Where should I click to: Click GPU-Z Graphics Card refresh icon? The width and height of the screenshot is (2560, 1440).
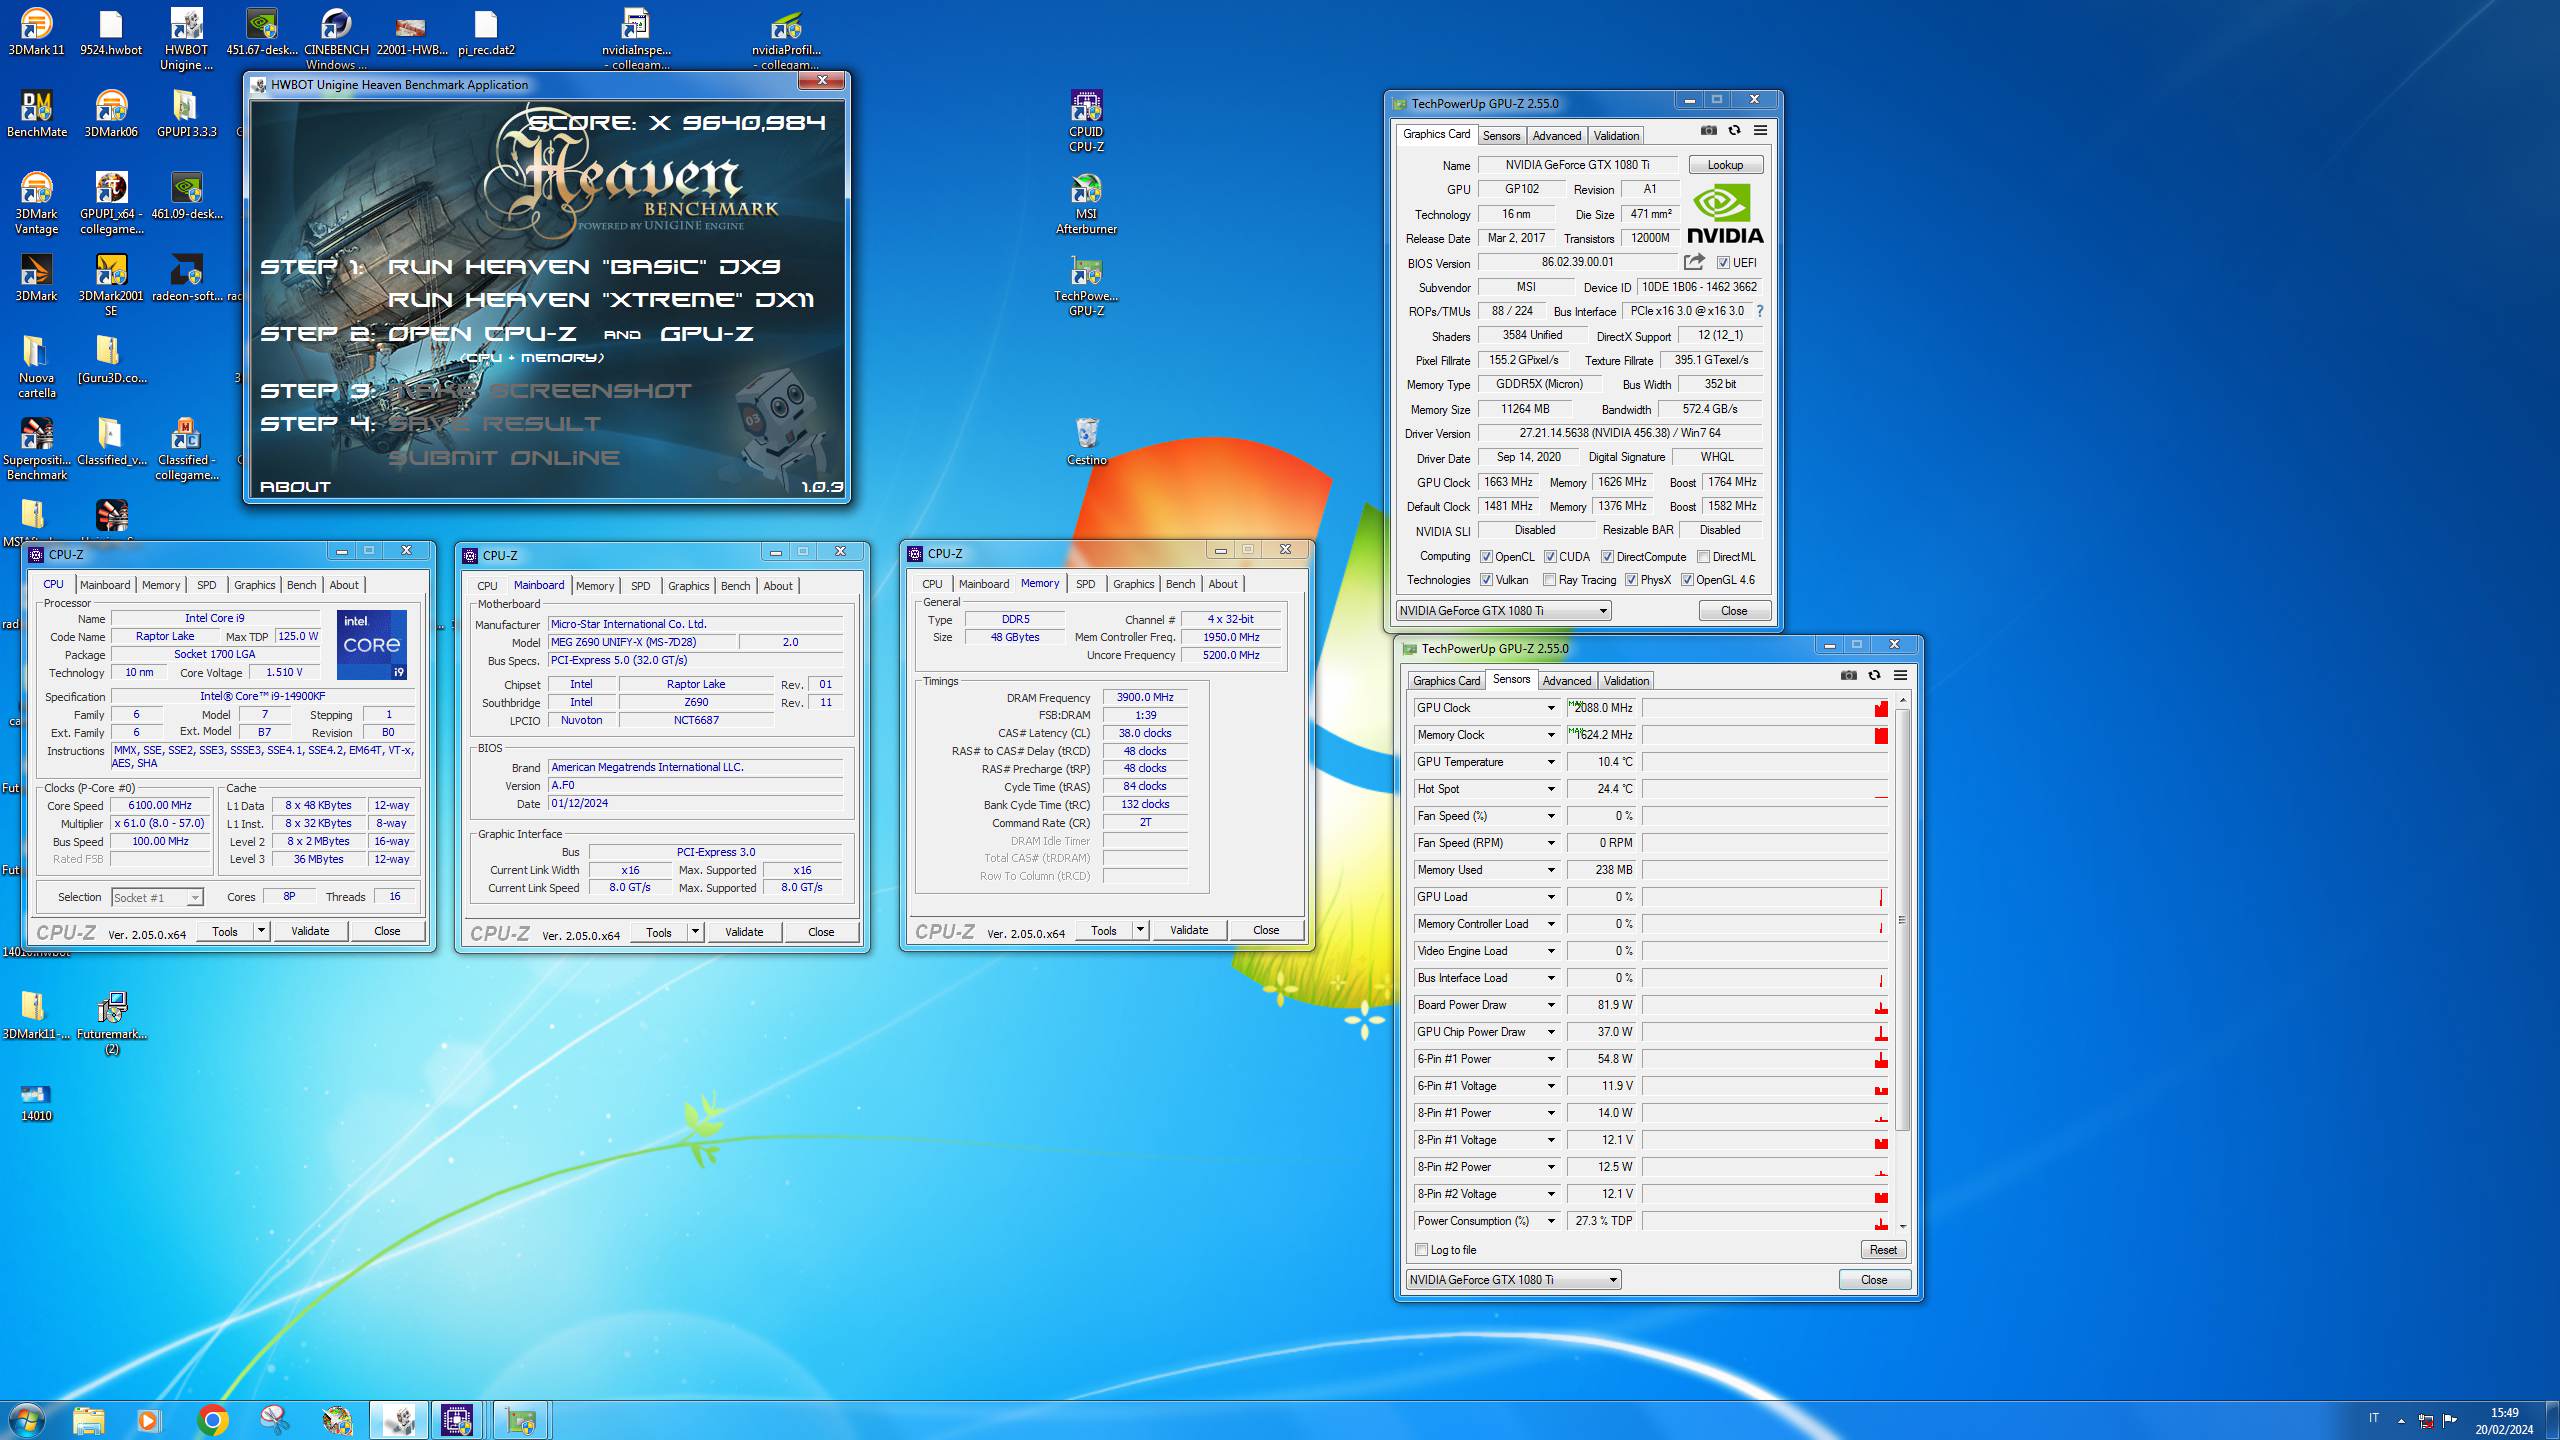click(x=1734, y=131)
